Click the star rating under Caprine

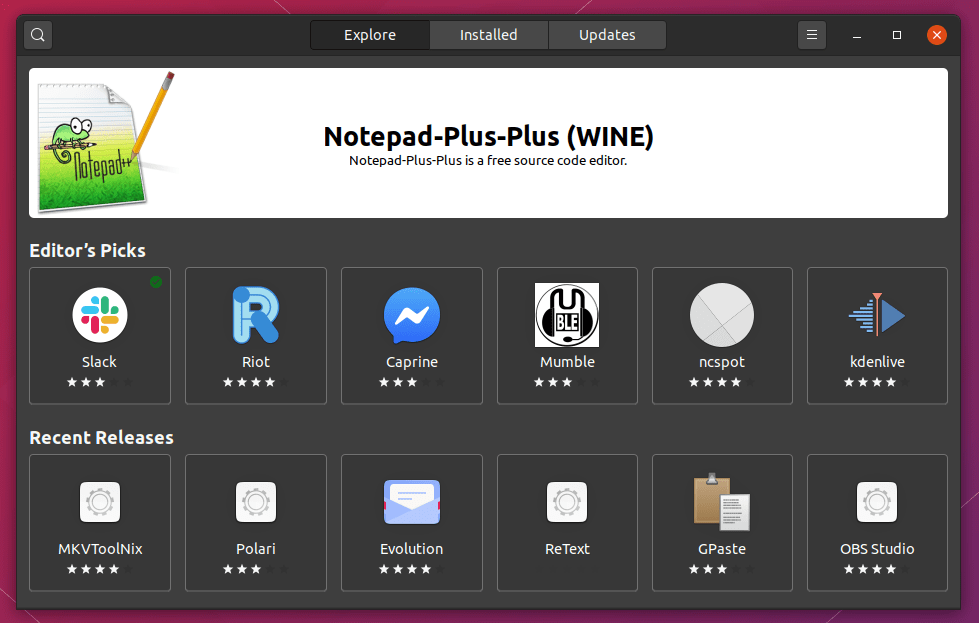(x=411, y=382)
